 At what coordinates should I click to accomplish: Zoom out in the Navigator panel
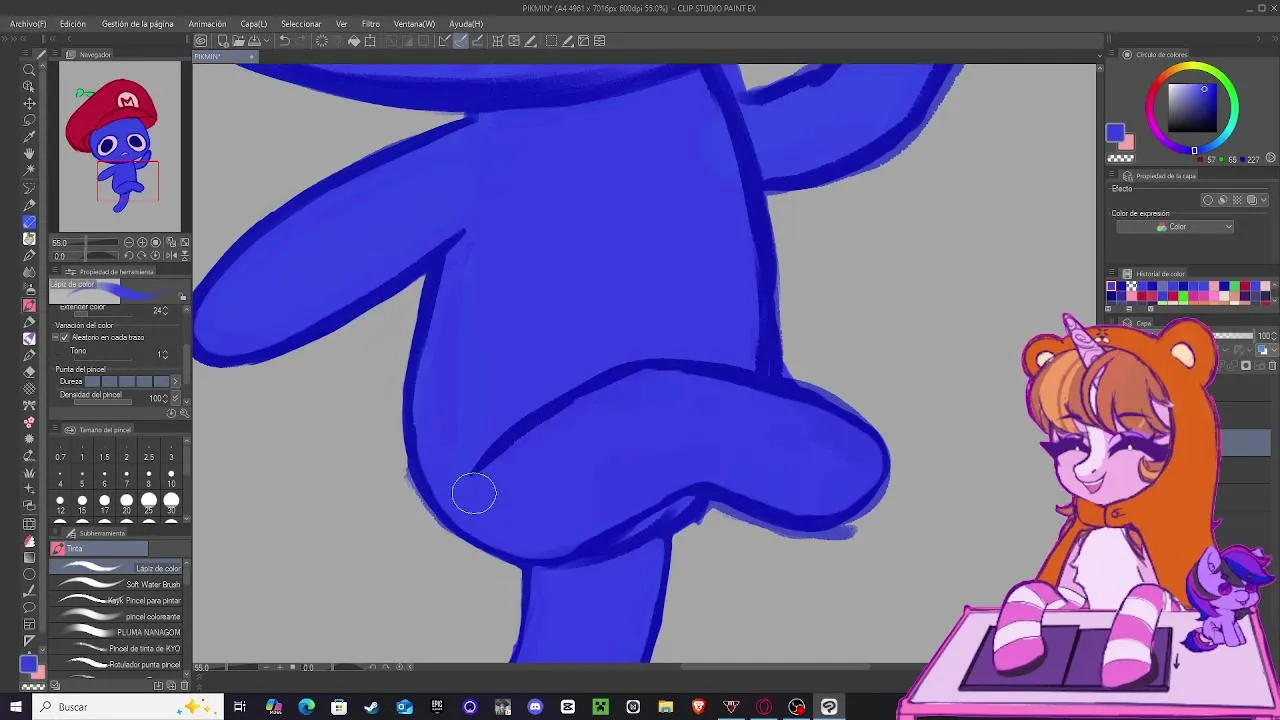(129, 243)
